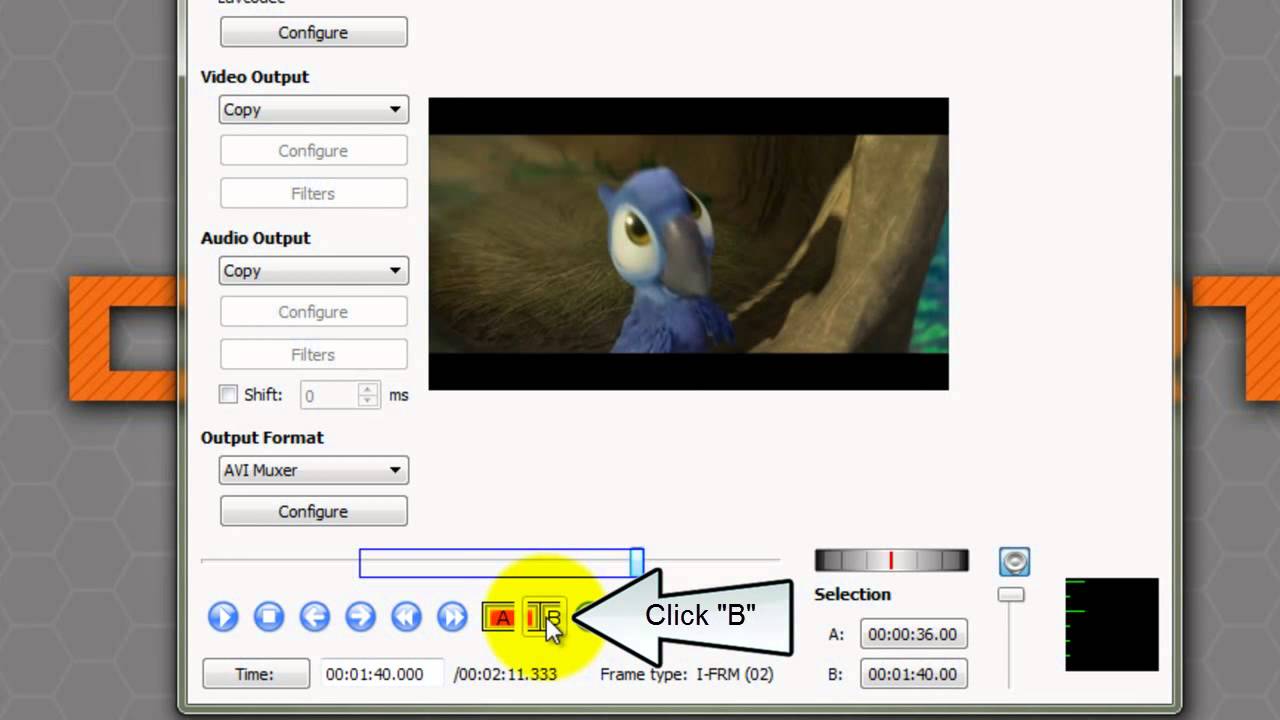
Task: Click the volume slider handle
Action: click(x=1011, y=595)
